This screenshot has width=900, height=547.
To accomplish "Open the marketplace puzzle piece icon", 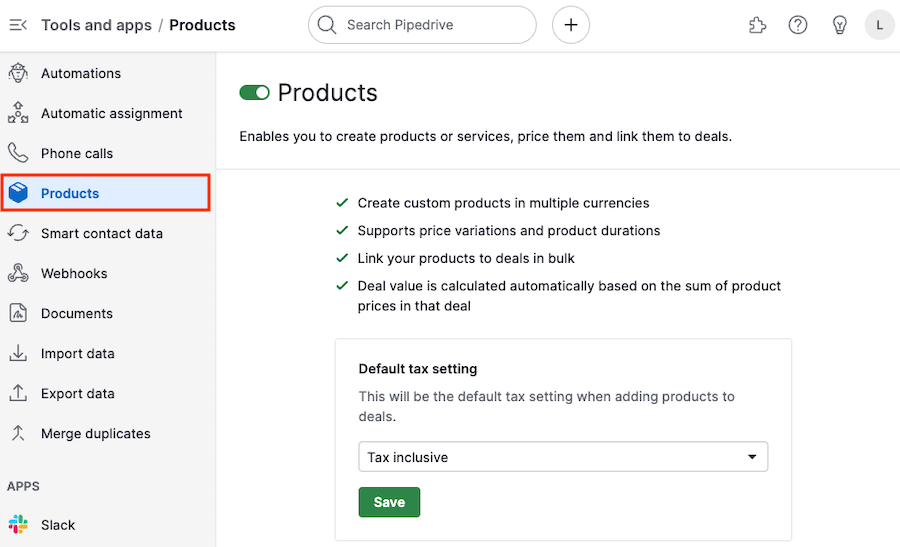I will pyautogui.click(x=758, y=25).
